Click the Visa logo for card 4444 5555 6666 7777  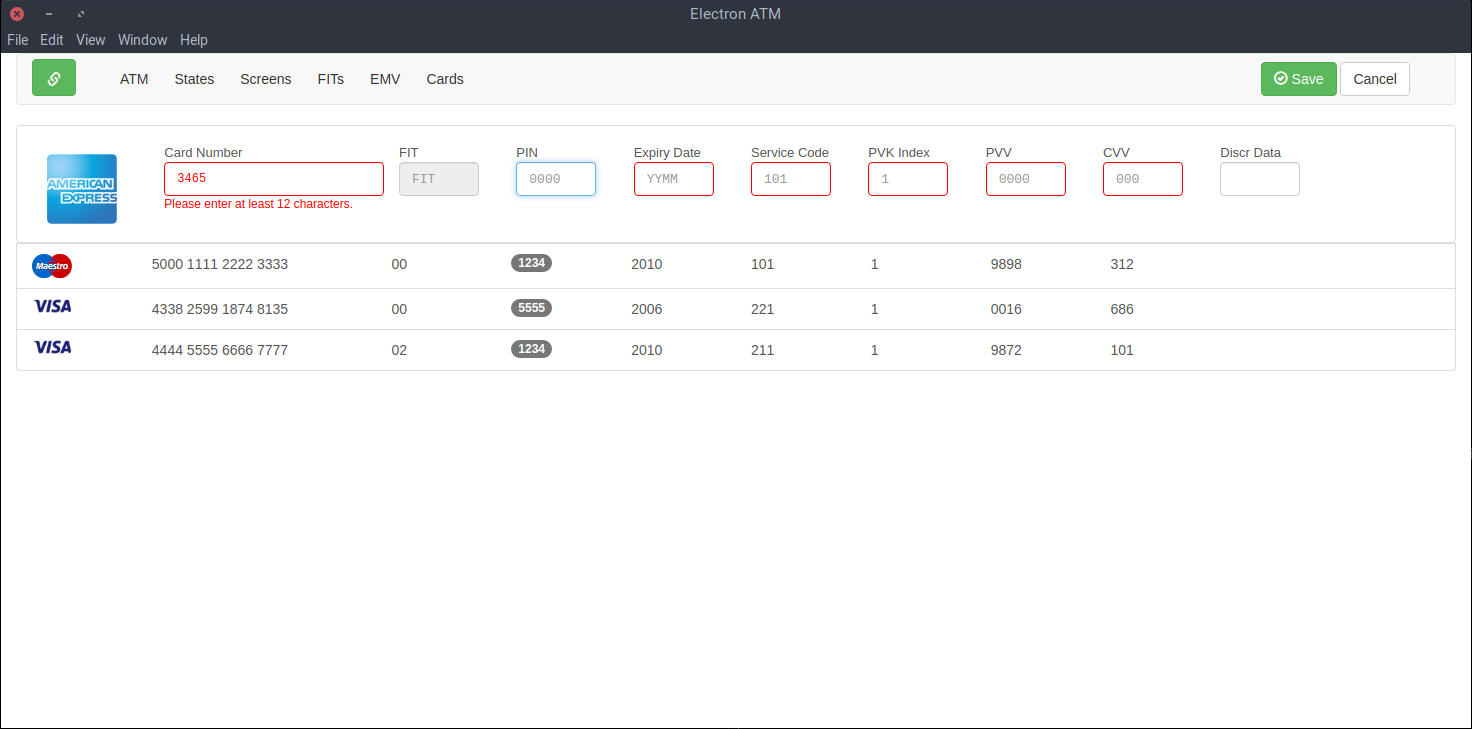click(52, 347)
